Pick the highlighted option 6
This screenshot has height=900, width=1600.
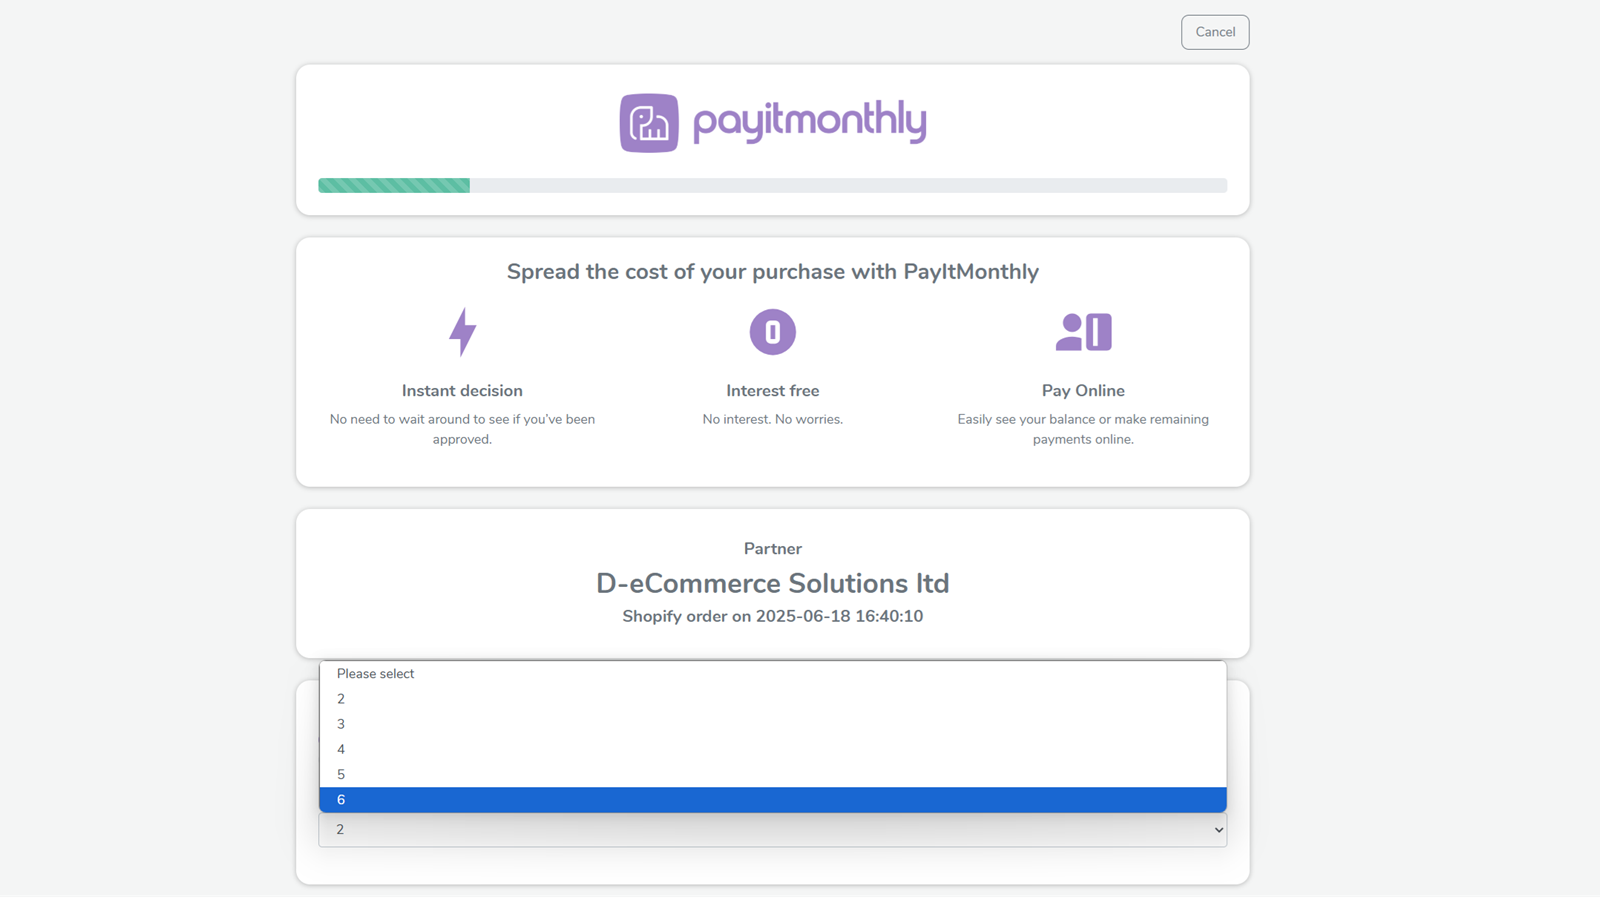tap(772, 800)
